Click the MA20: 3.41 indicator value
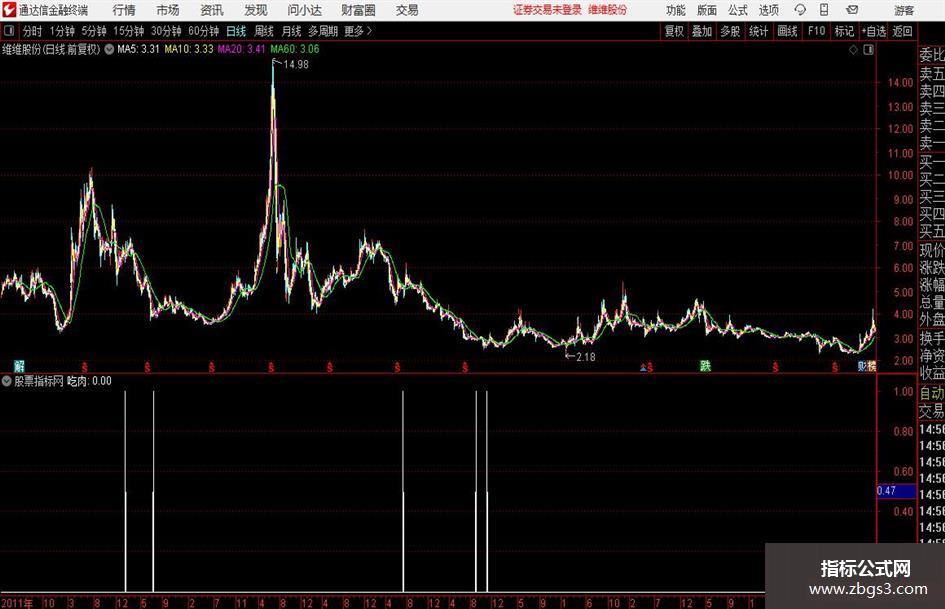This screenshot has width=945, height=609. click(241, 49)
